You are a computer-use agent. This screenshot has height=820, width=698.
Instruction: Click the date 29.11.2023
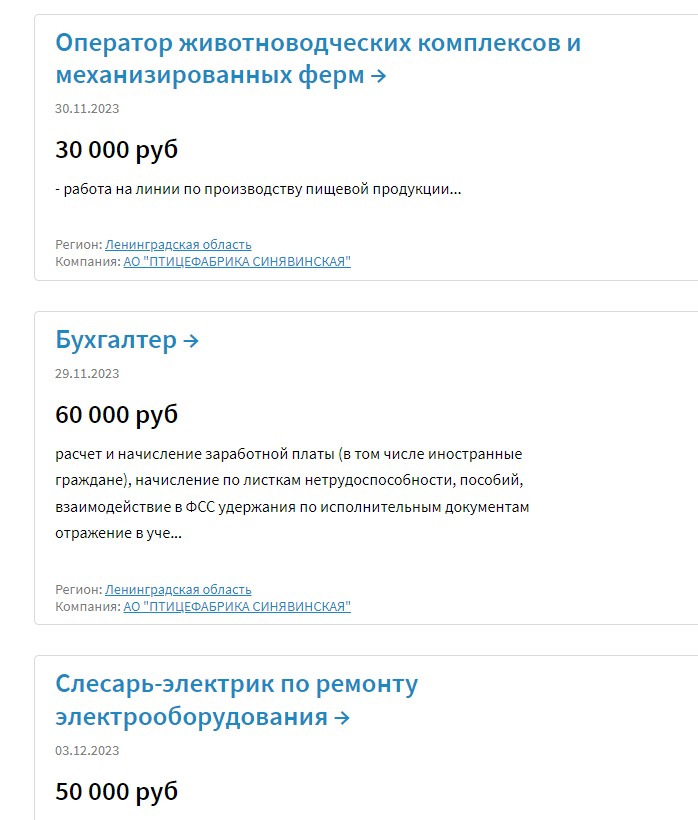tap(87, 374)
